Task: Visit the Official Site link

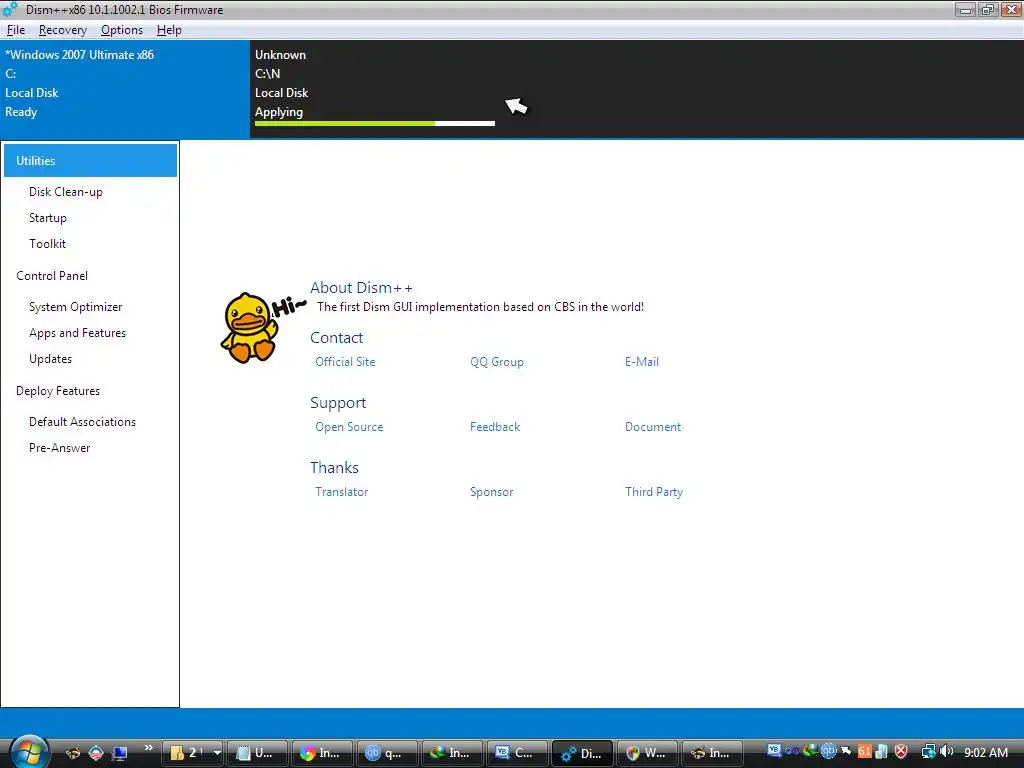Action: click(345, 362)
